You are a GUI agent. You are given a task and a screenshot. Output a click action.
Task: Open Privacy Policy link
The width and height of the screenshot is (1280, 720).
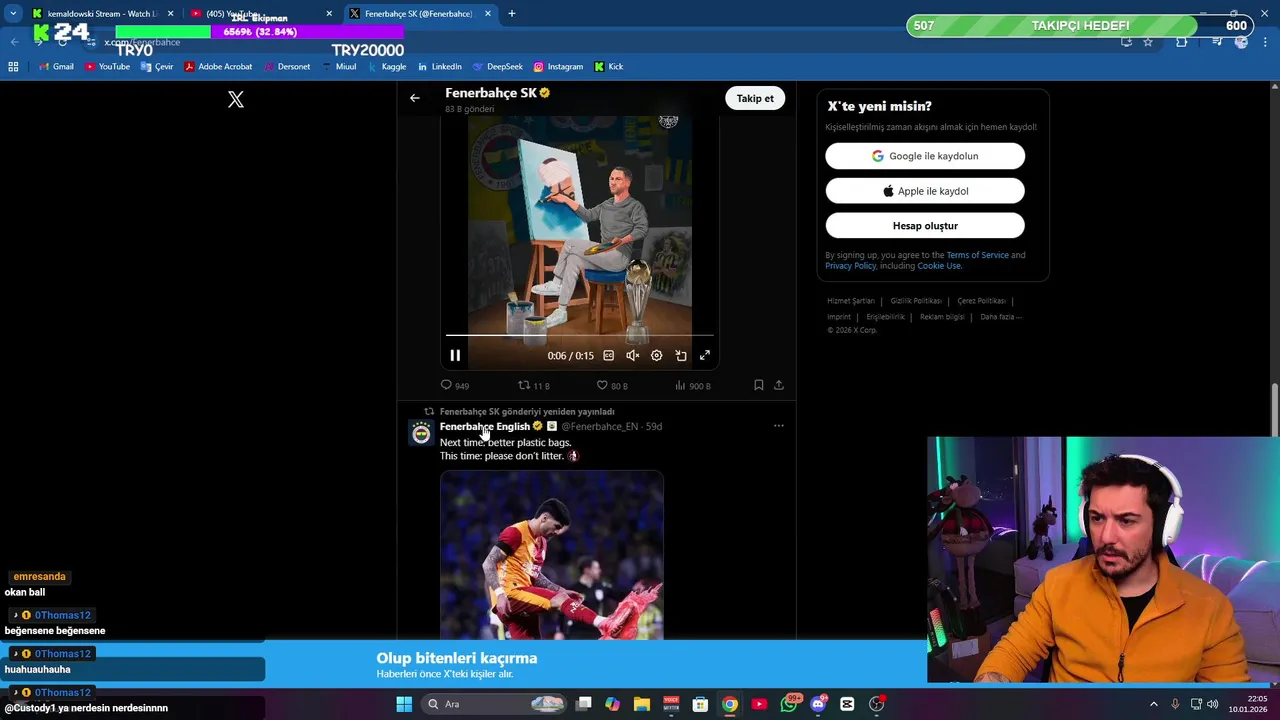click(x=851, y=266)
